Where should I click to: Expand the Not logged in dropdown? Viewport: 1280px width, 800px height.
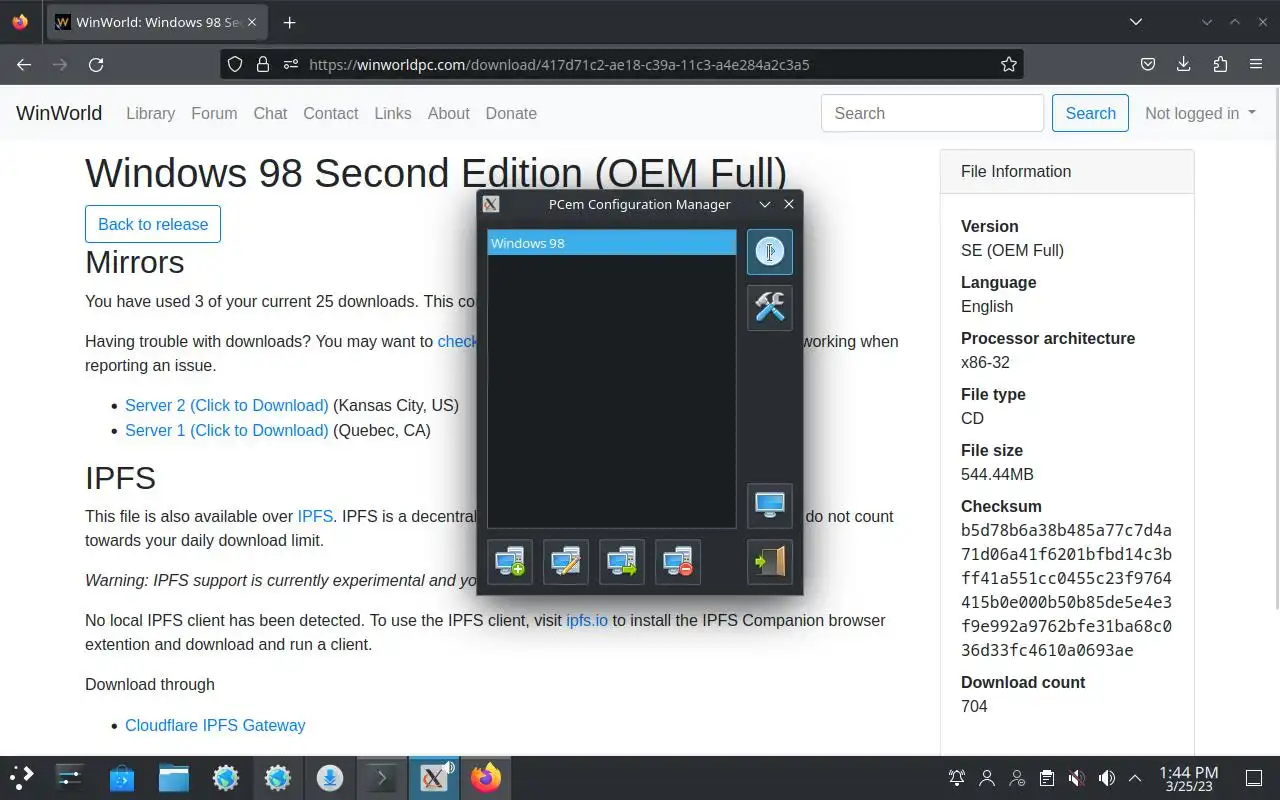point(1200,113)
